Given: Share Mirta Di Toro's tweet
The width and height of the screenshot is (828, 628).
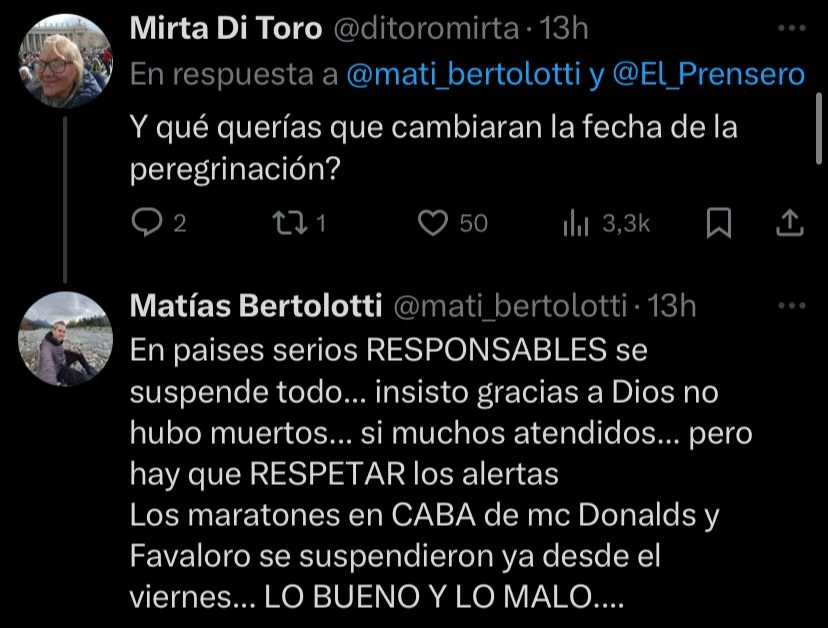Looking at the screenshot, I should point(791,223).
